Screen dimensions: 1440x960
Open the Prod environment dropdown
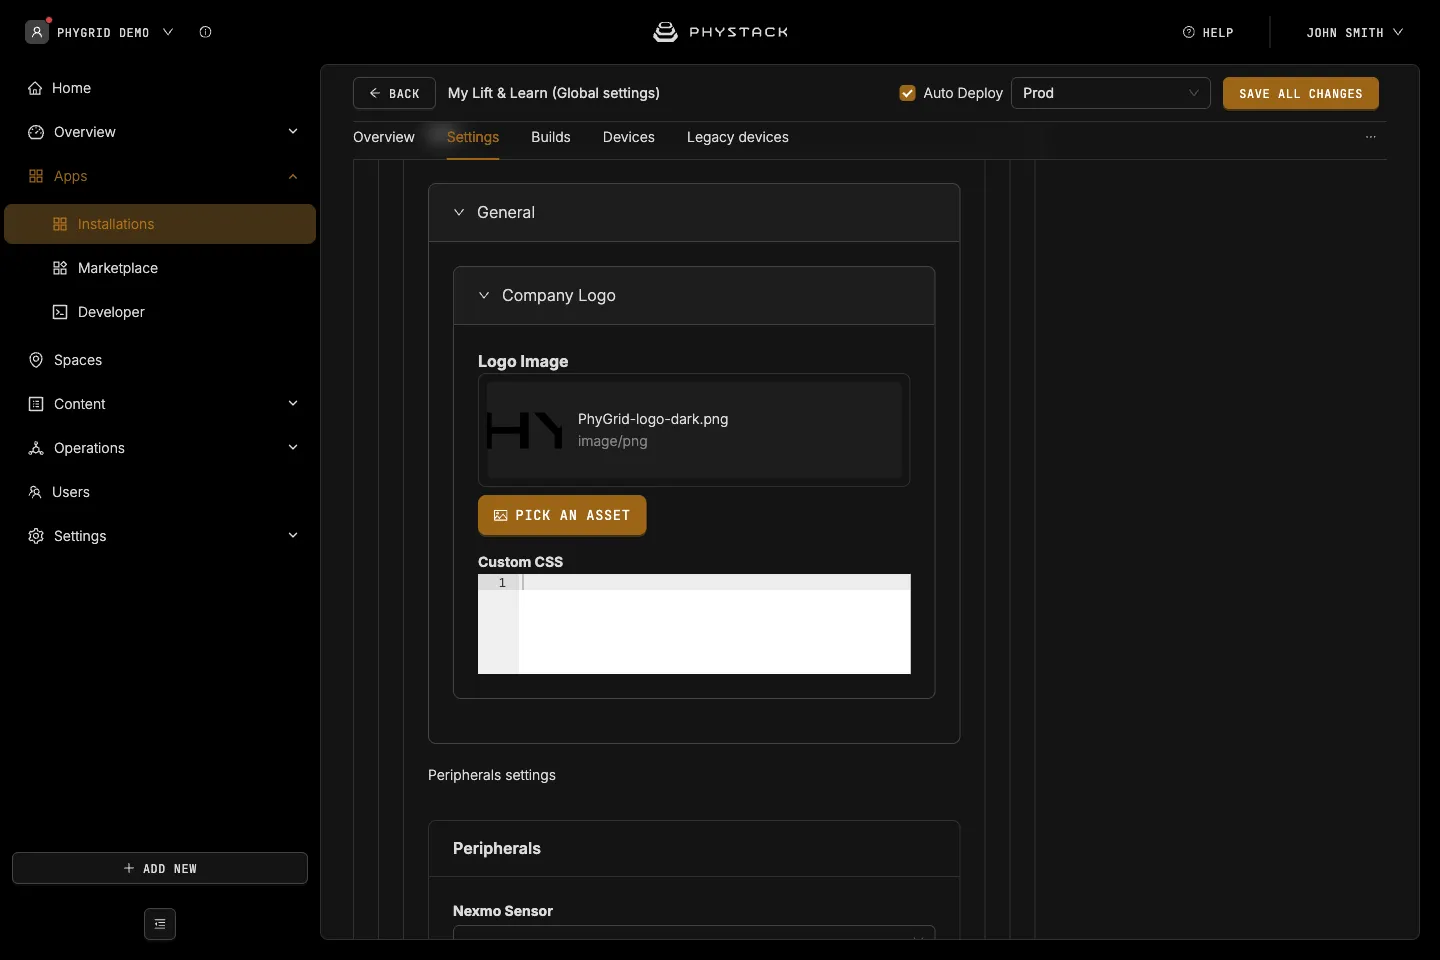(1111, 93)
